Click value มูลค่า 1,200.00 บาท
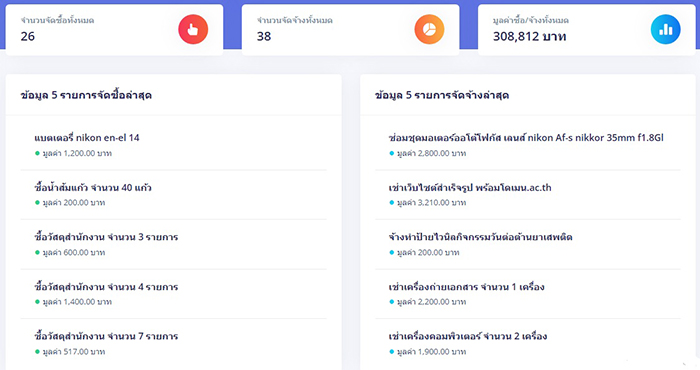The image size is (700, 370). pos(77,154)
